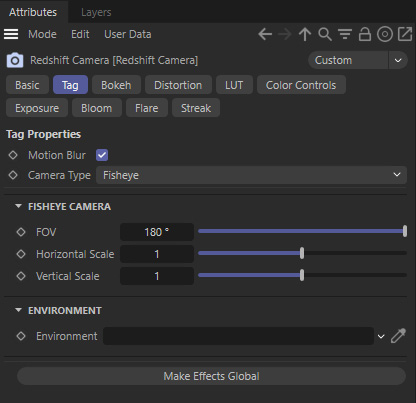Click the circular target mode icon
This screenshot has width=416, height=403.
click(385, 34)
